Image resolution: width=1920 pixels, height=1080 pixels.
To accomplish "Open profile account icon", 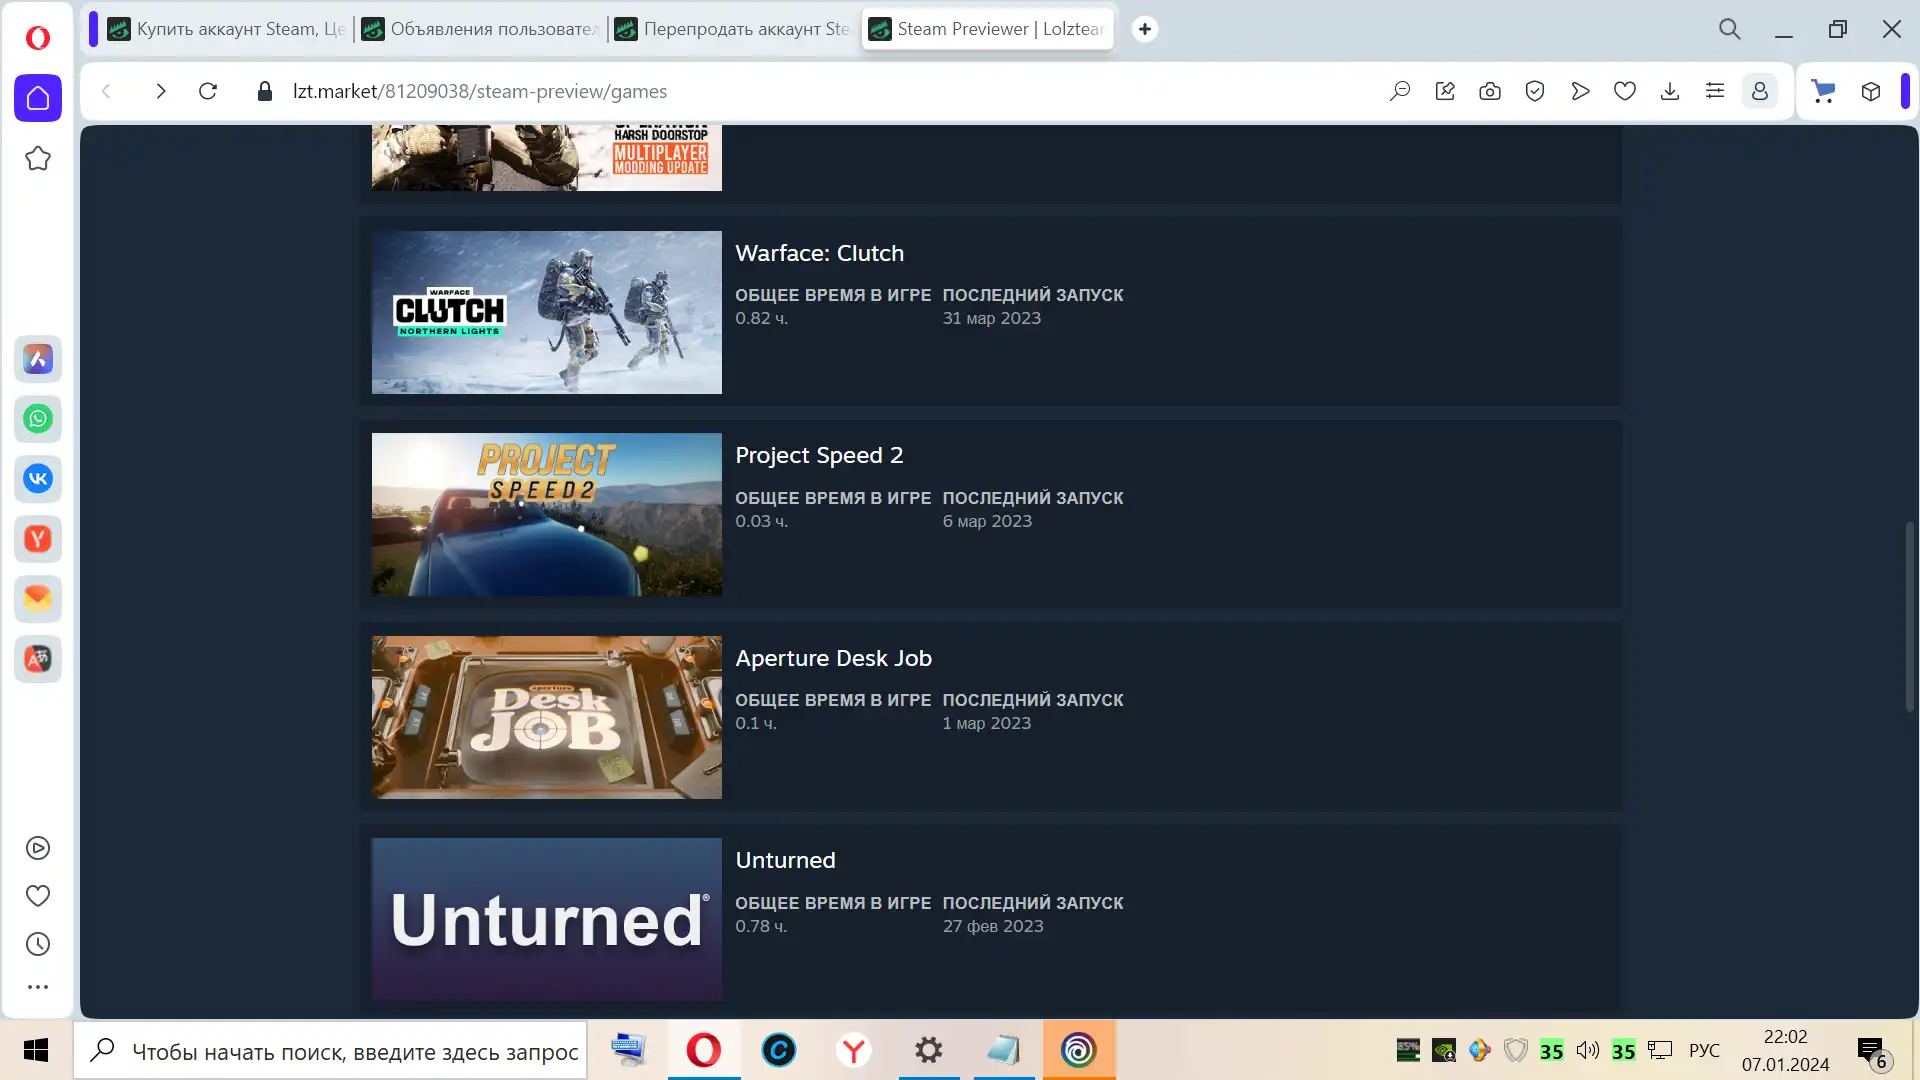I will [x=1760, y=91].
